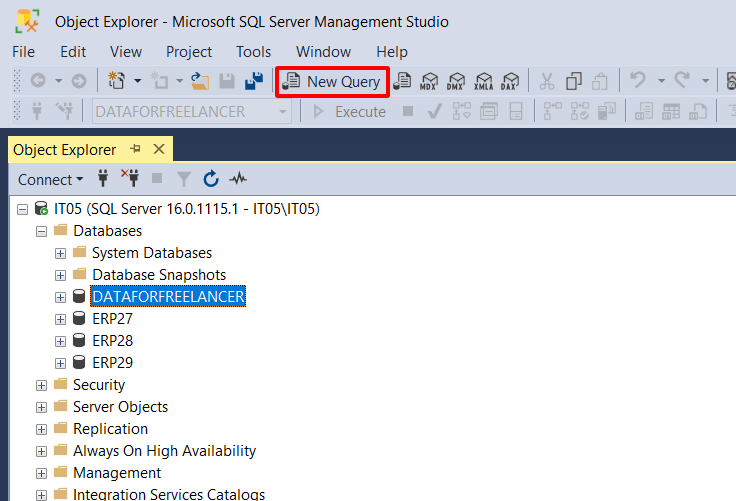
Task: Refresh the Object Explorer tree
Action: point(211,178)
